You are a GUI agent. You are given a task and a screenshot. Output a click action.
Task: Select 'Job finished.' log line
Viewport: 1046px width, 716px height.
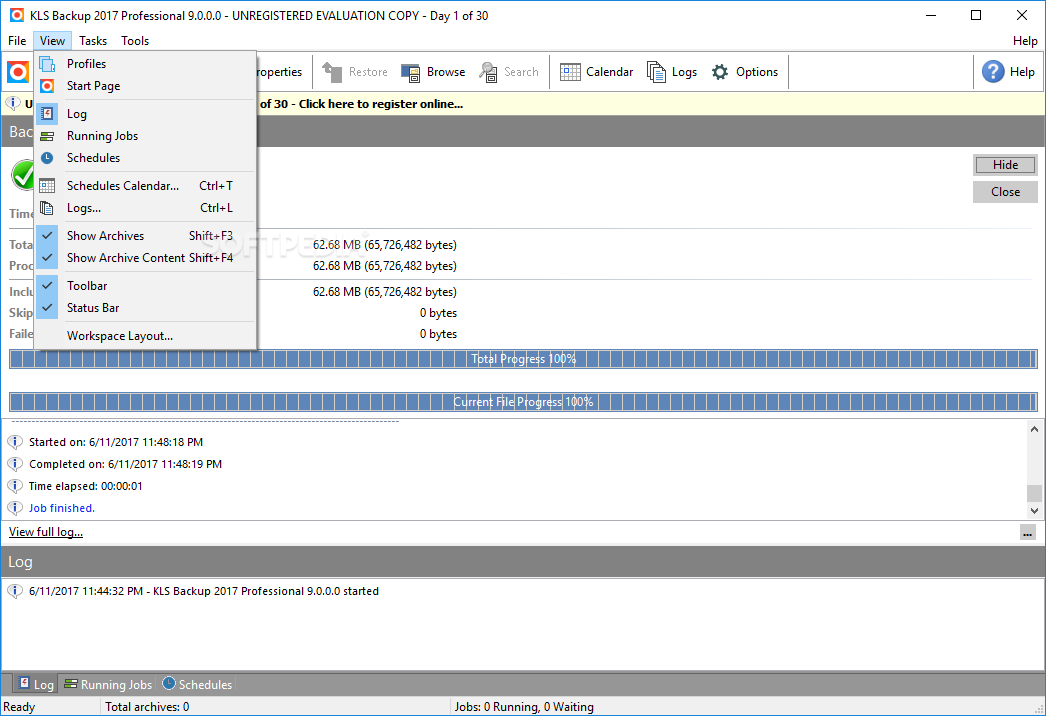pos(62,508)
